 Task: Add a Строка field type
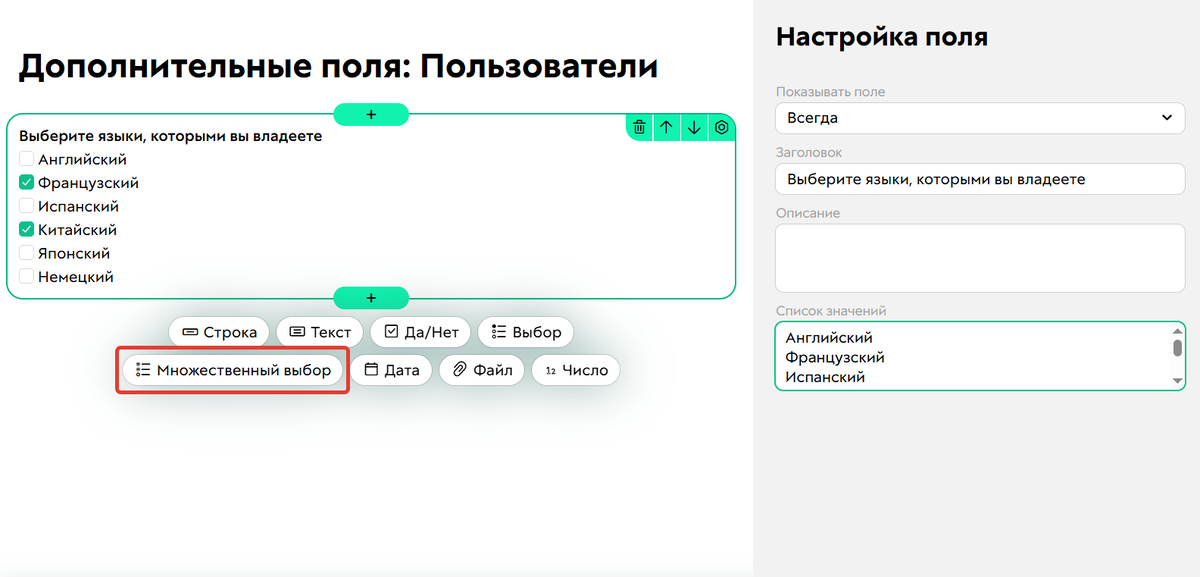tap(219, 331)
